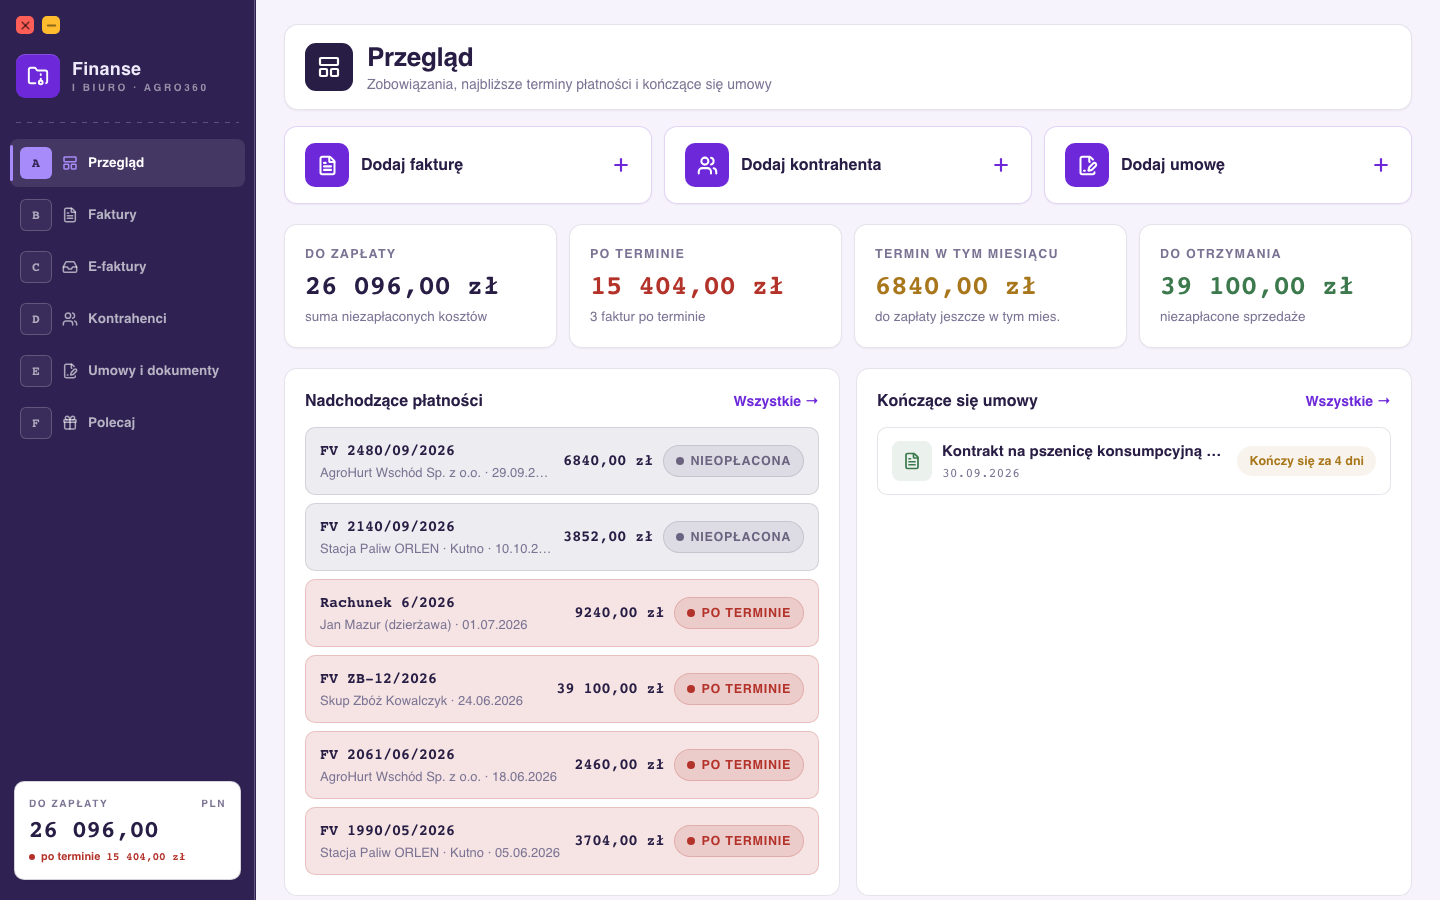Open Umowy i dokumenty in sidebar

128,371
